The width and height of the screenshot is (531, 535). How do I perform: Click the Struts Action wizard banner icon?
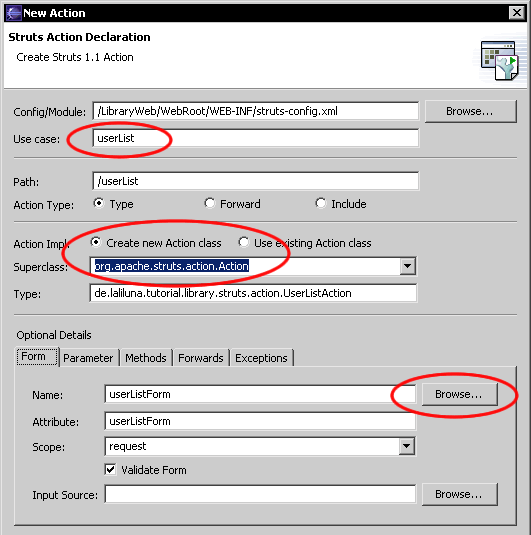(x=499, y=60)
